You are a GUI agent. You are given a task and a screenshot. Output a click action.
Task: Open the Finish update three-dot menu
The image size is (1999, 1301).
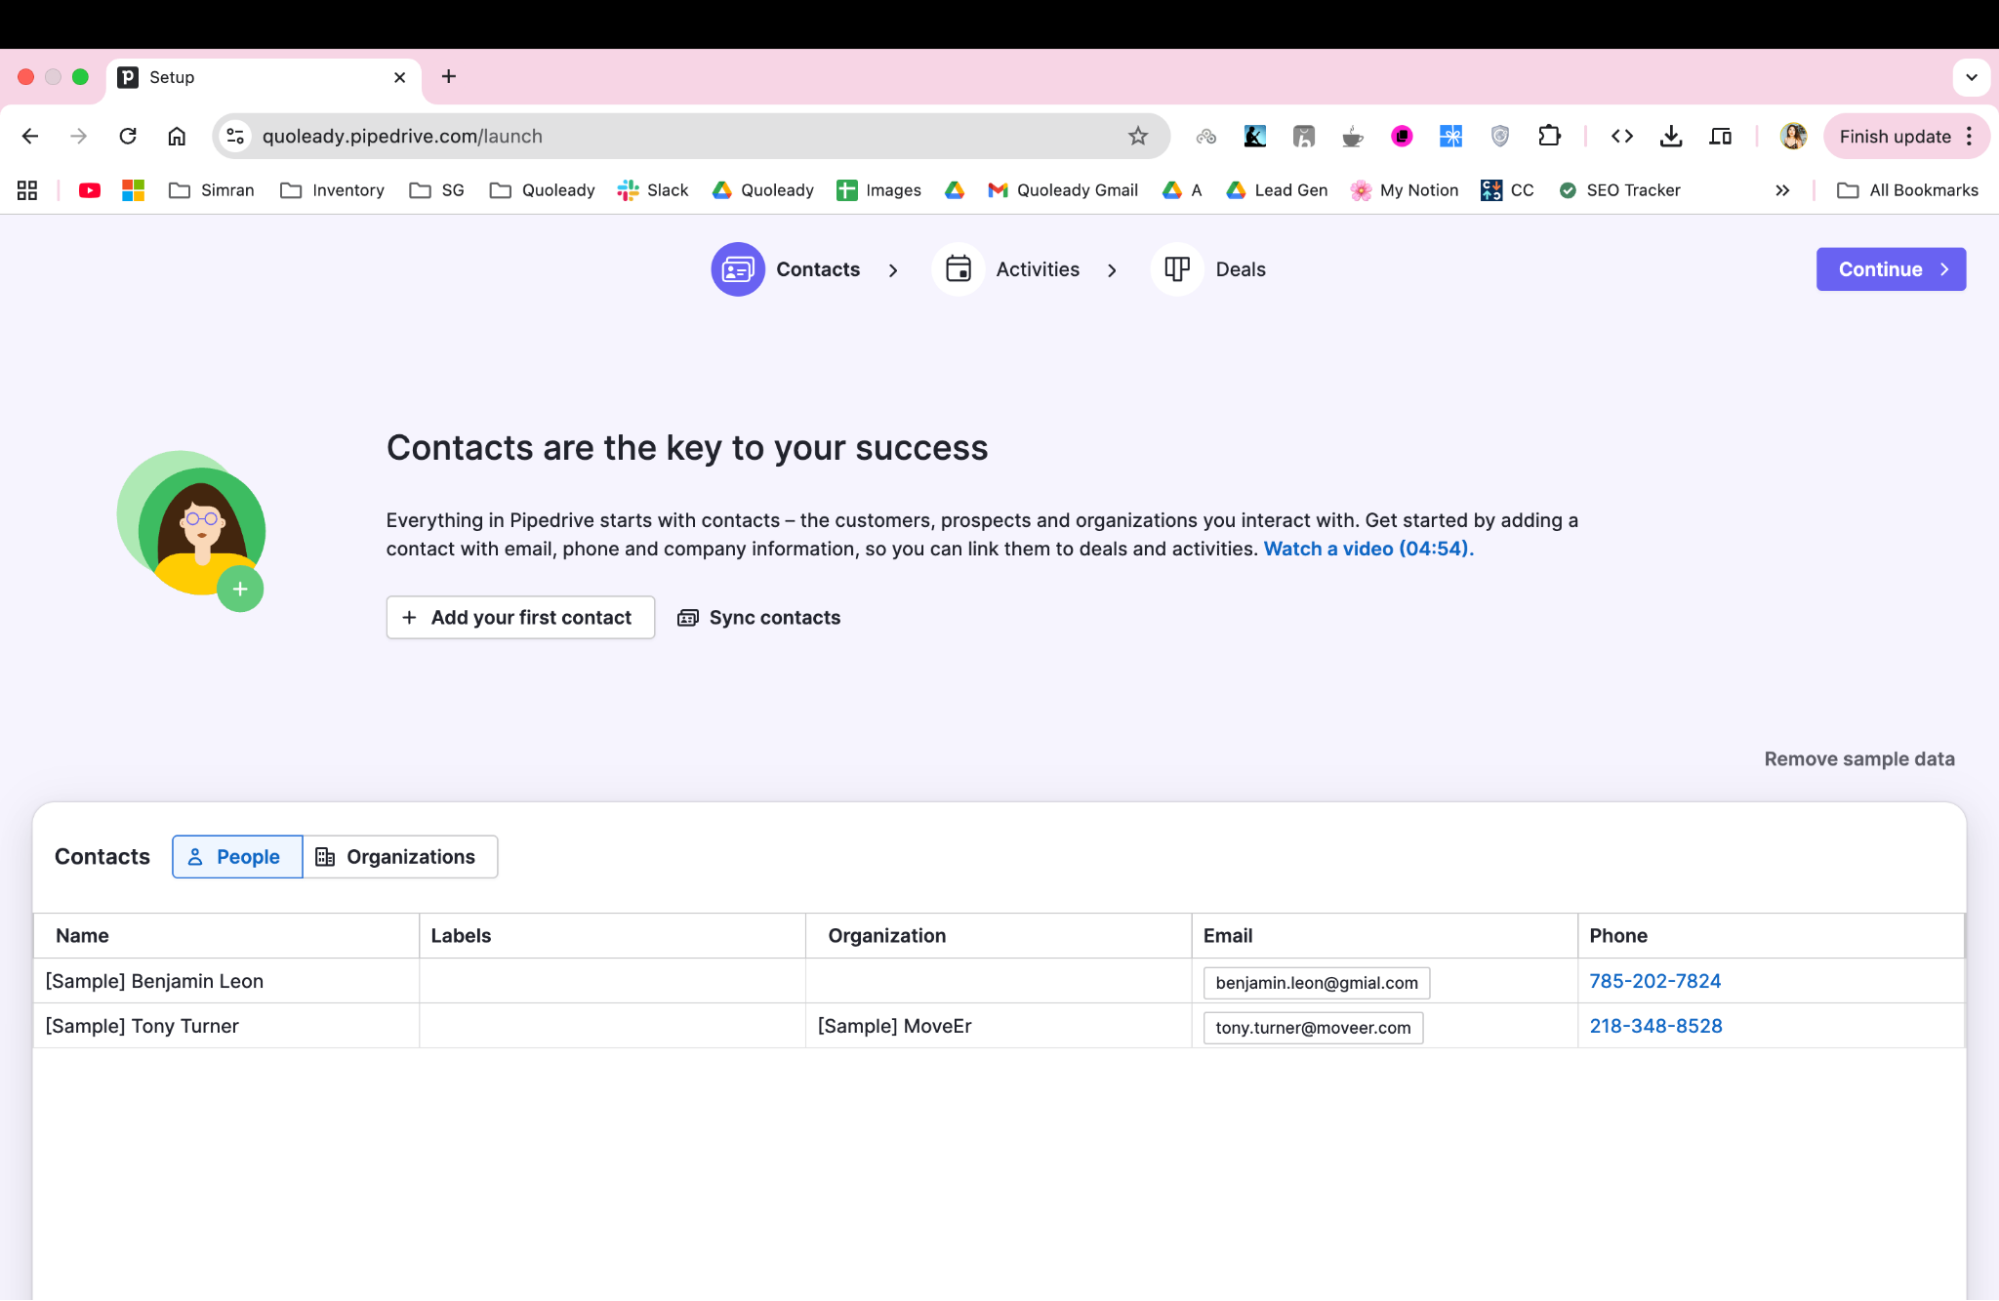(x=1968, y=136)
